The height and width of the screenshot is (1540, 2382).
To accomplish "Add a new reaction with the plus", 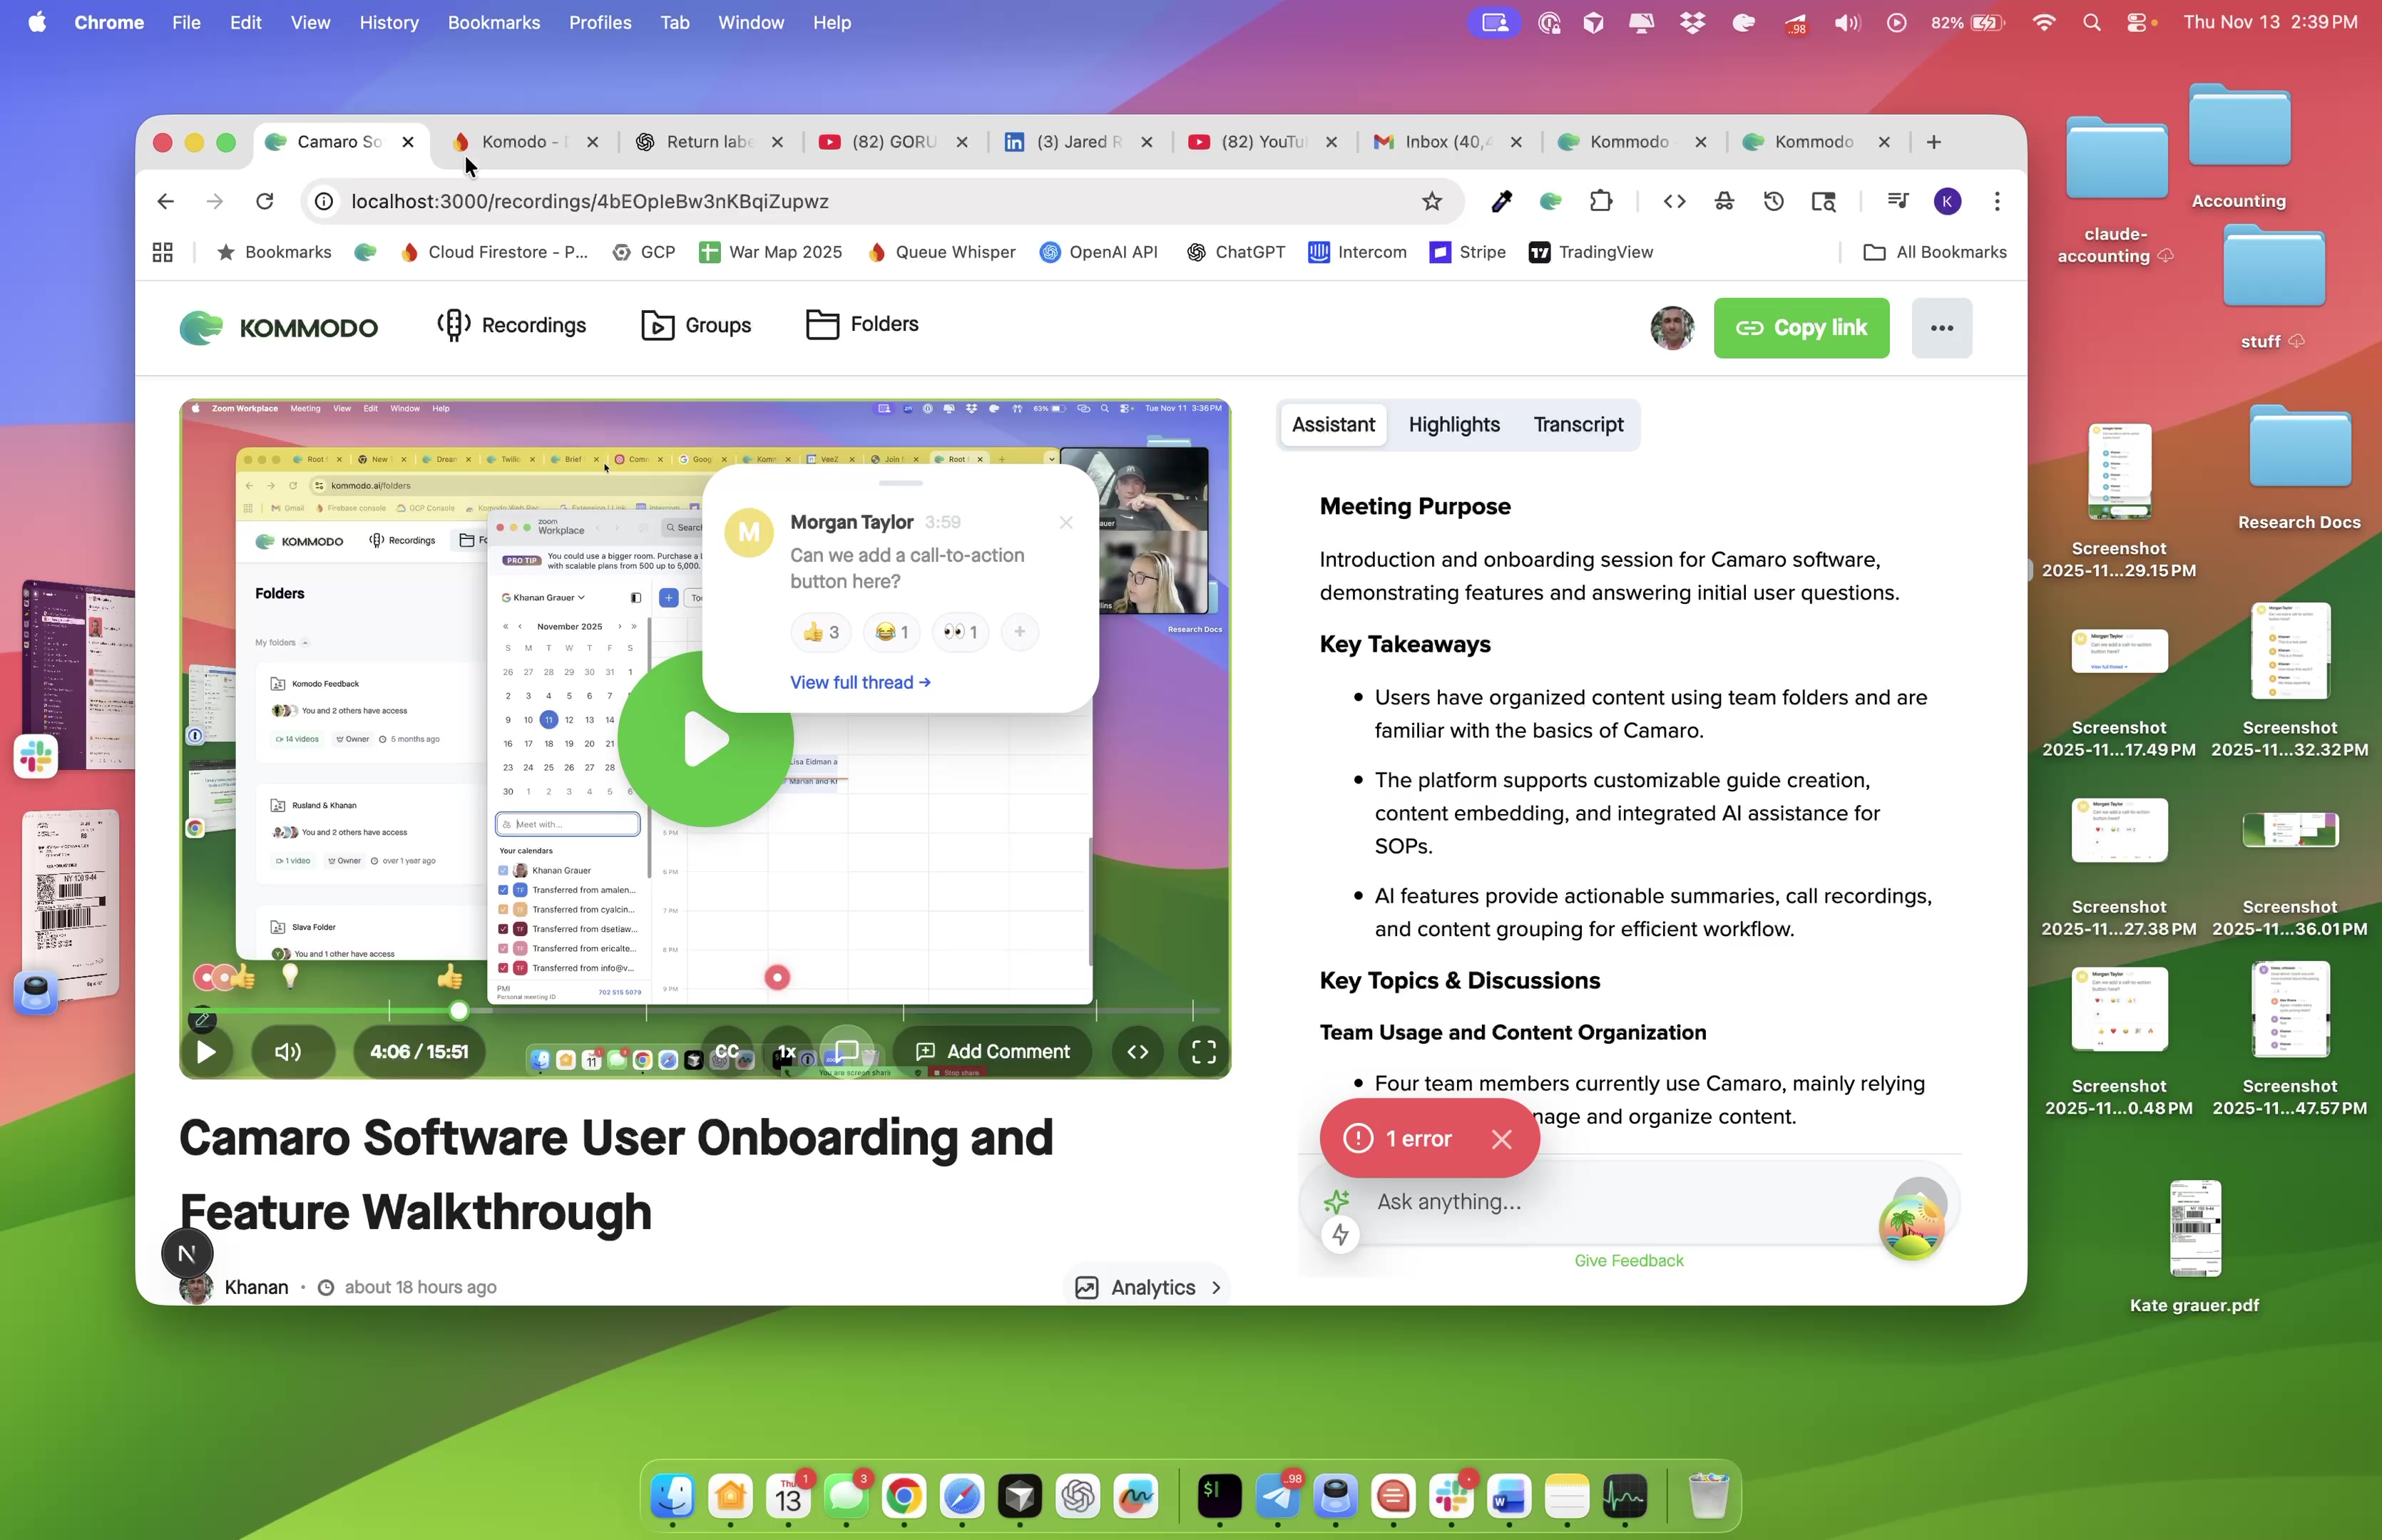I will tap(1020, 632).
